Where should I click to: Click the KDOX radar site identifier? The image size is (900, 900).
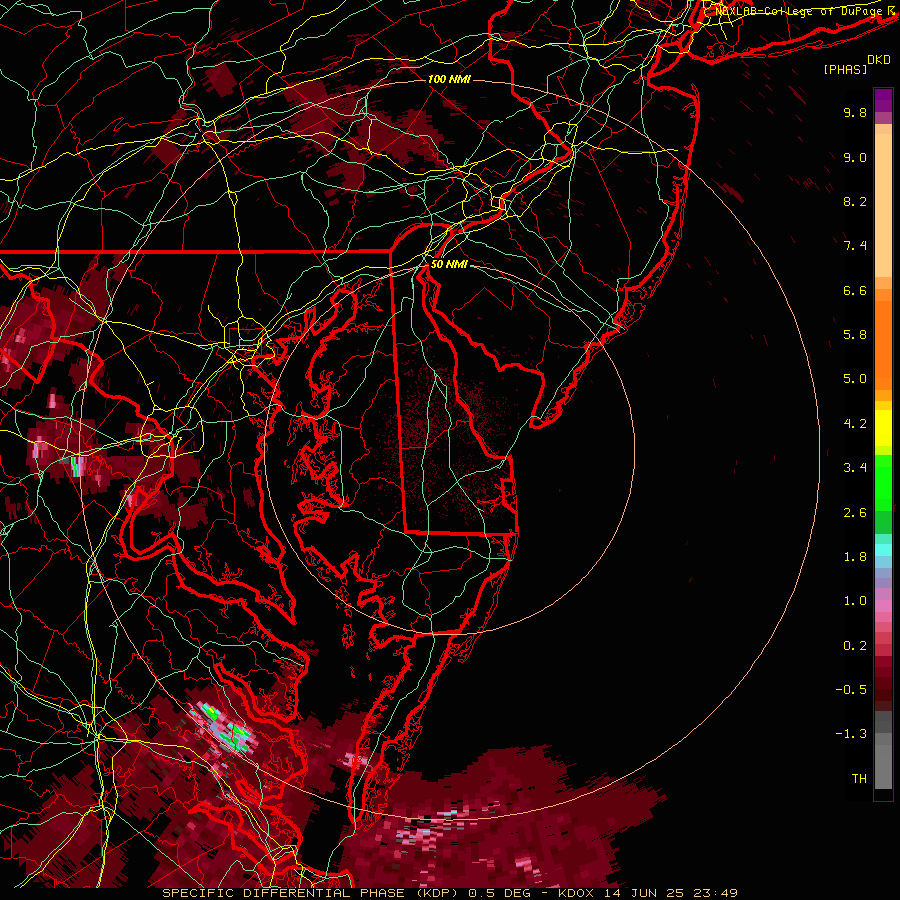[577, 893]
